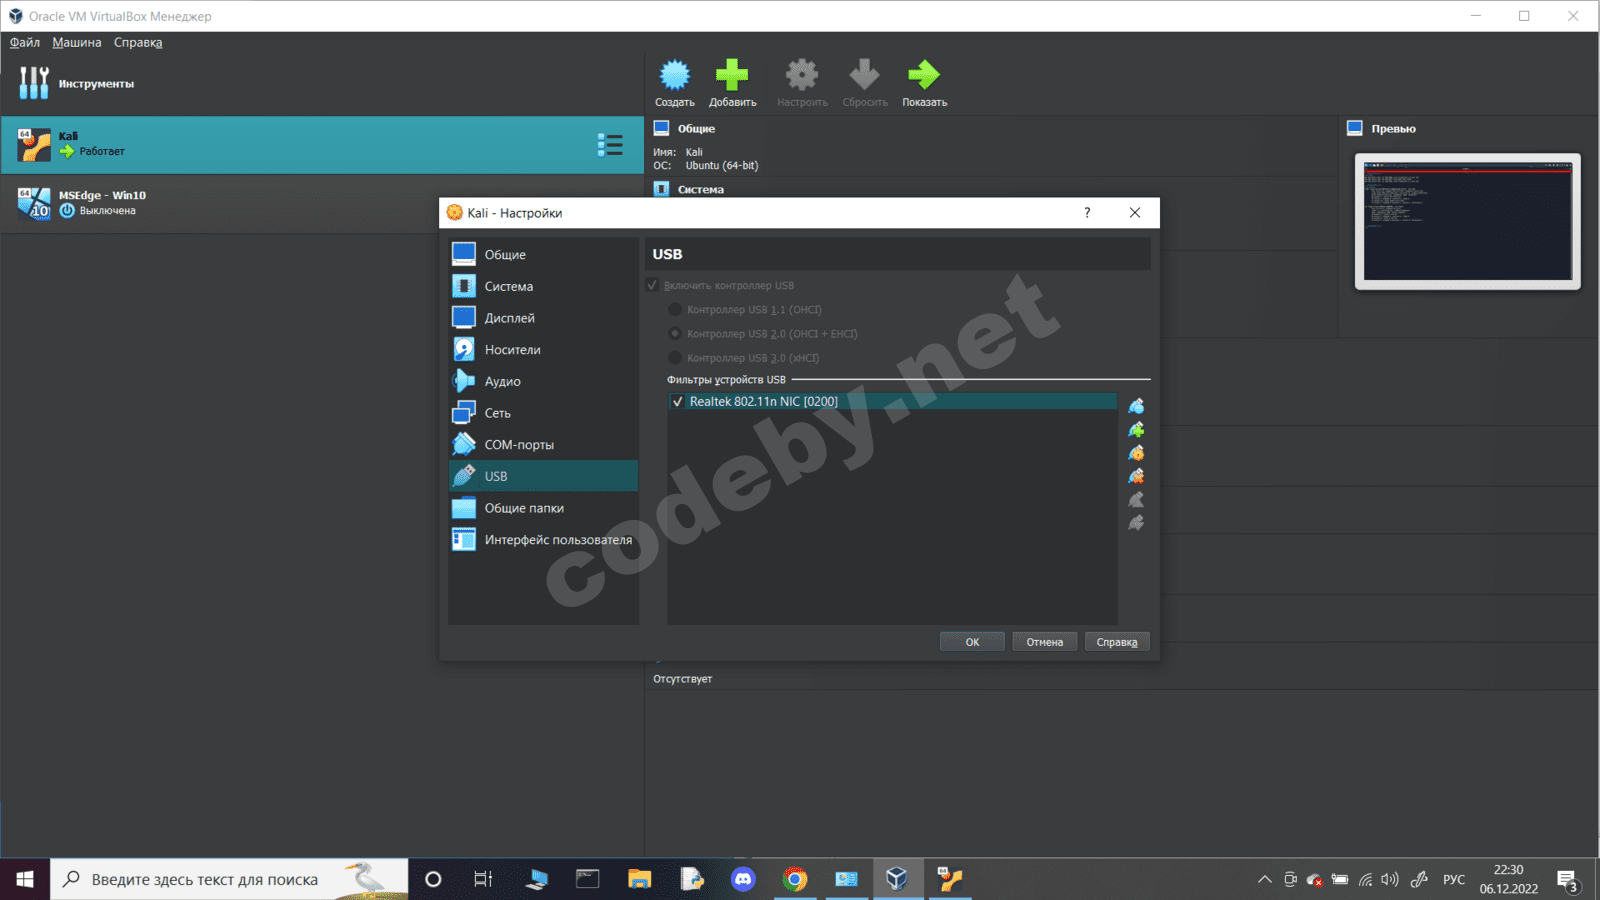Open Discord from the taskbar
Screen dimensions: 1600x900
pos(743,879)
